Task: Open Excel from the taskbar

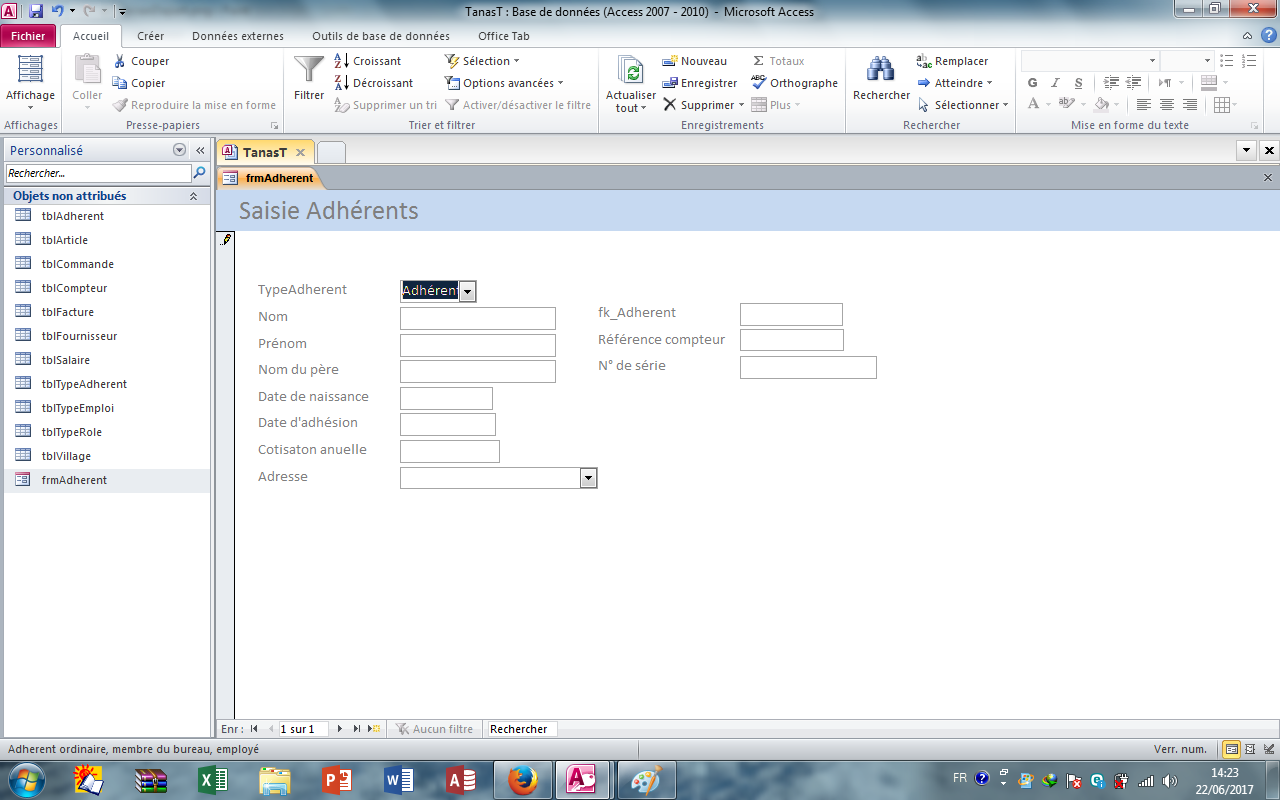Action: pyautogui.click(x=213, y=780)
